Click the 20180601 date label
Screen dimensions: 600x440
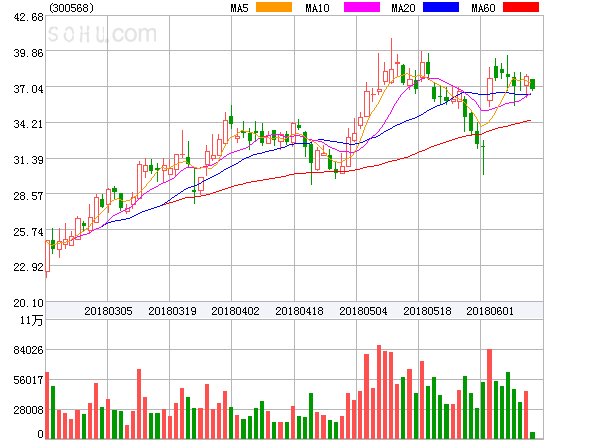pyautogui.click(x=490, y=311)
